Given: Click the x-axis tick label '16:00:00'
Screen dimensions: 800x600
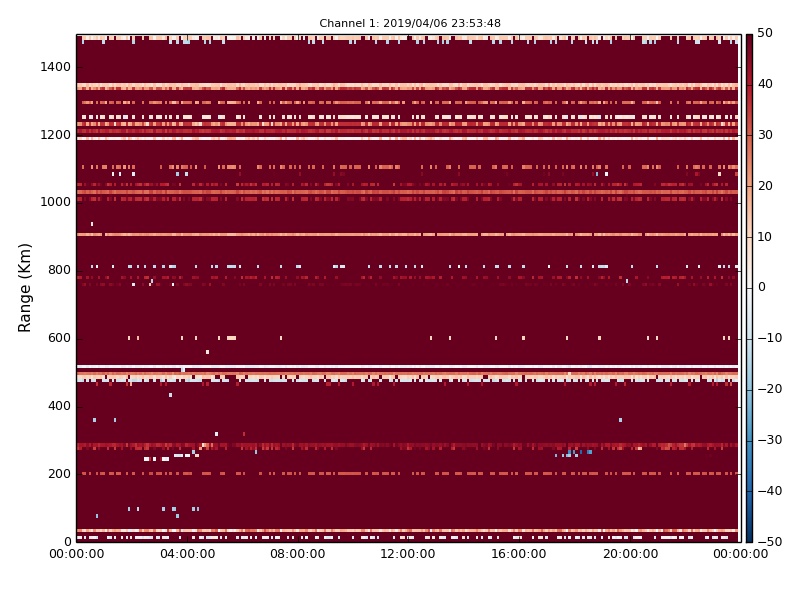Looking at the screenshot, I should click(x=519, y=554).
